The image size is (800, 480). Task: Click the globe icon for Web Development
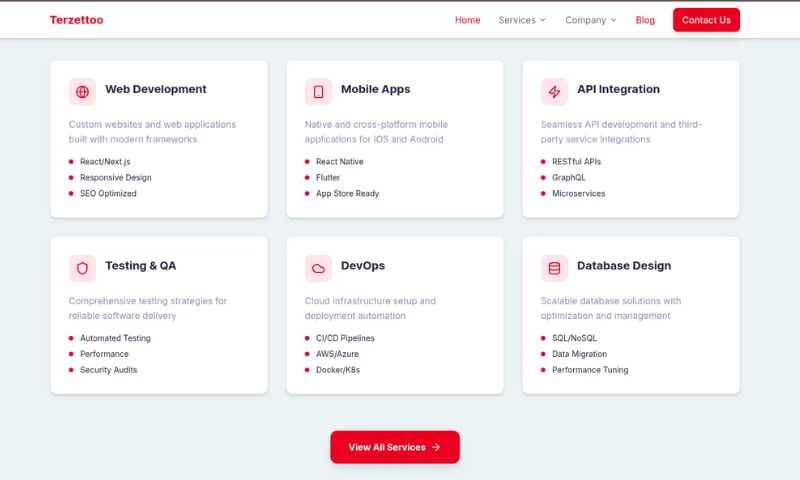82,92
